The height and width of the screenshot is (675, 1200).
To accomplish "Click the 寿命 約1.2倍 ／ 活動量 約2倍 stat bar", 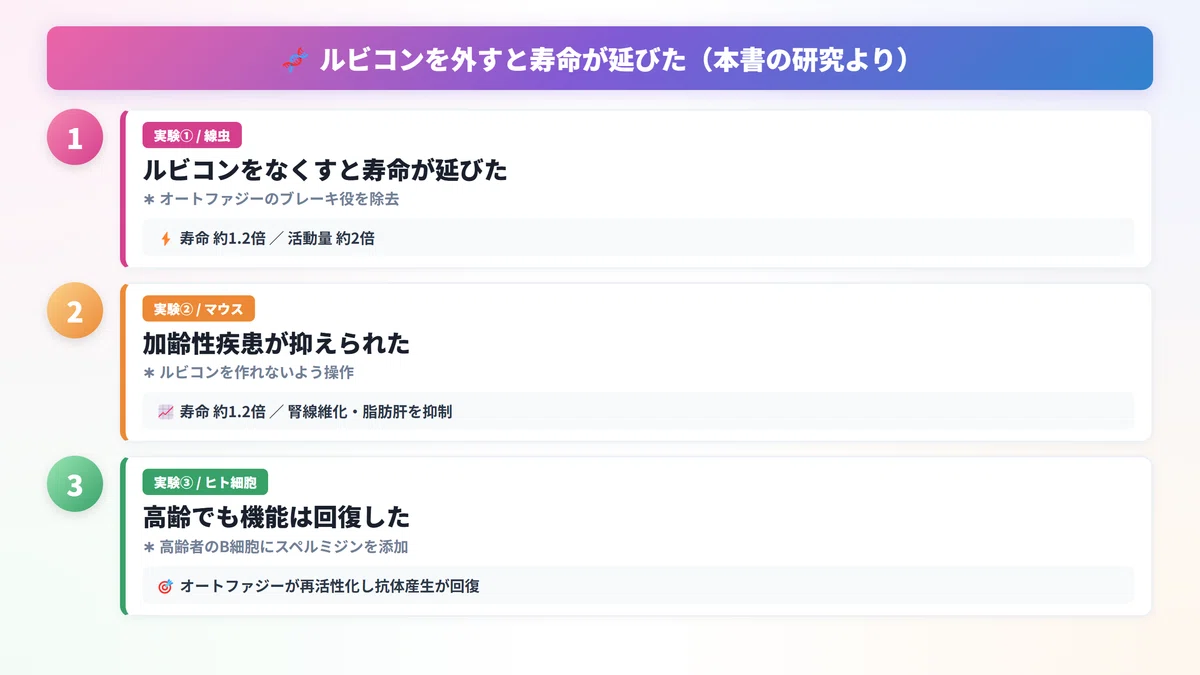I will click(638, 239).
